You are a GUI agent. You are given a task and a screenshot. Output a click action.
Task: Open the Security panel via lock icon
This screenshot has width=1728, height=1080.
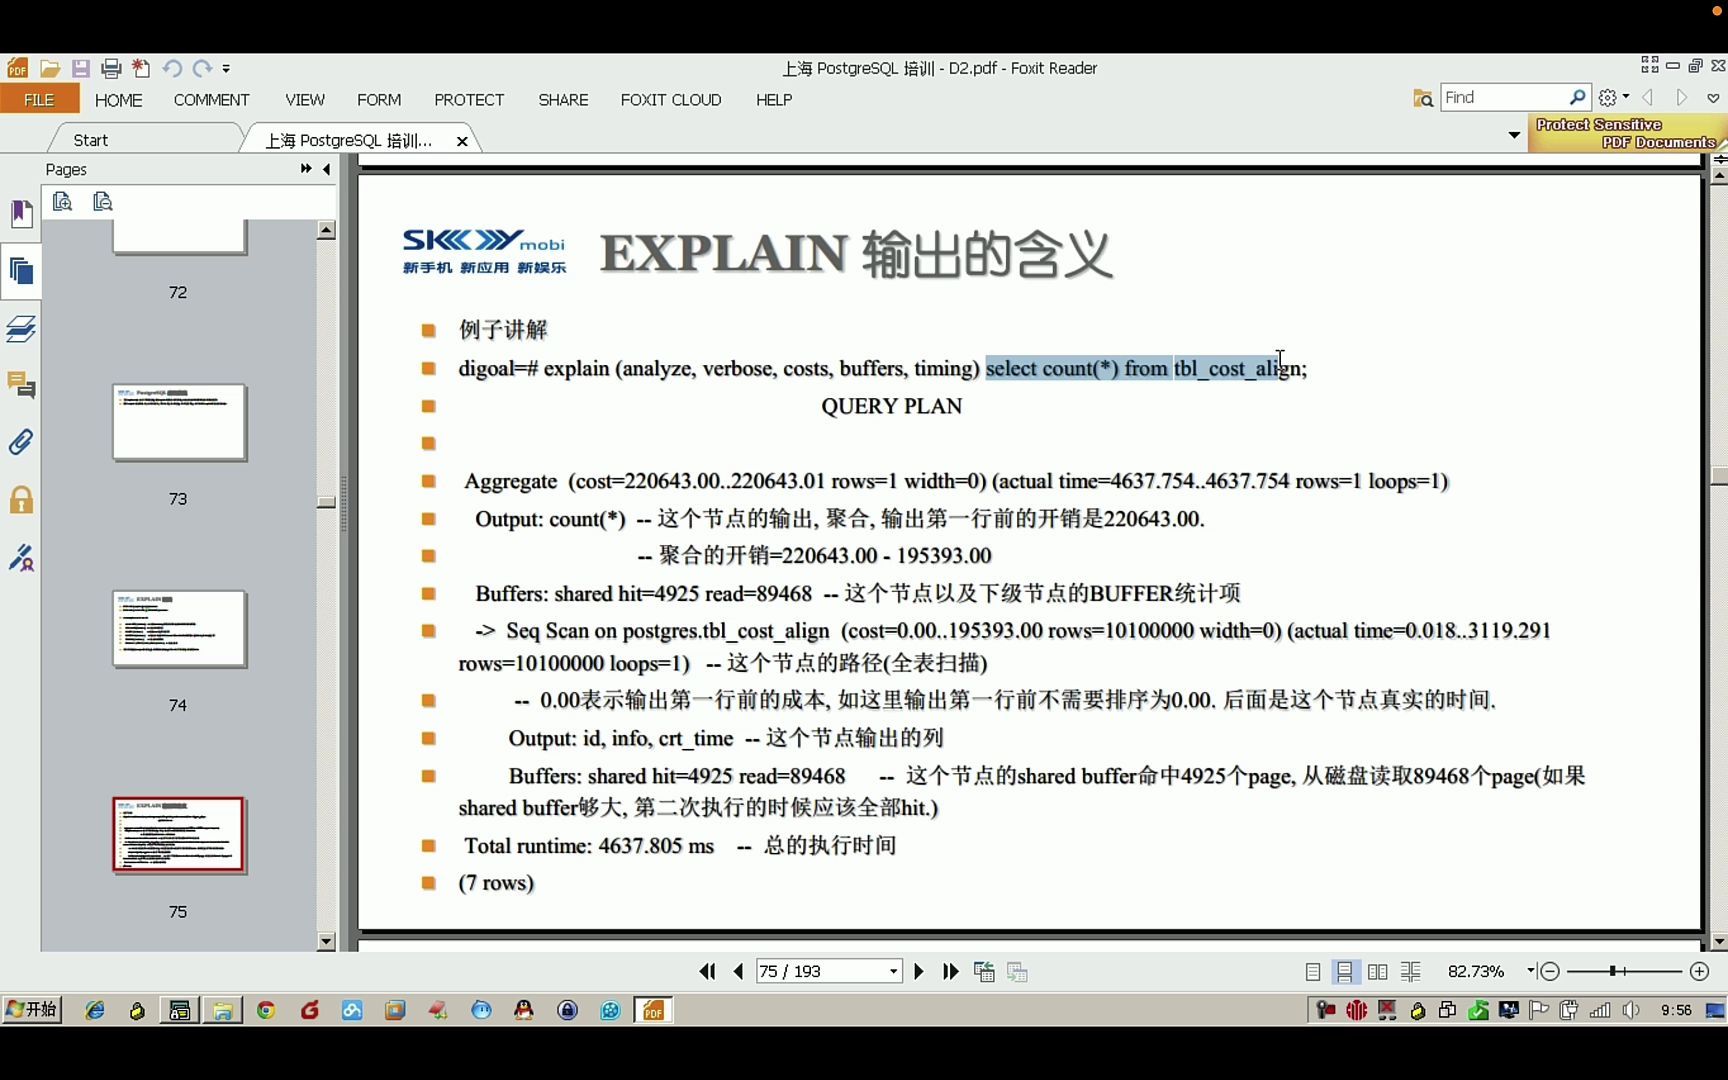[x=21, y=499]
